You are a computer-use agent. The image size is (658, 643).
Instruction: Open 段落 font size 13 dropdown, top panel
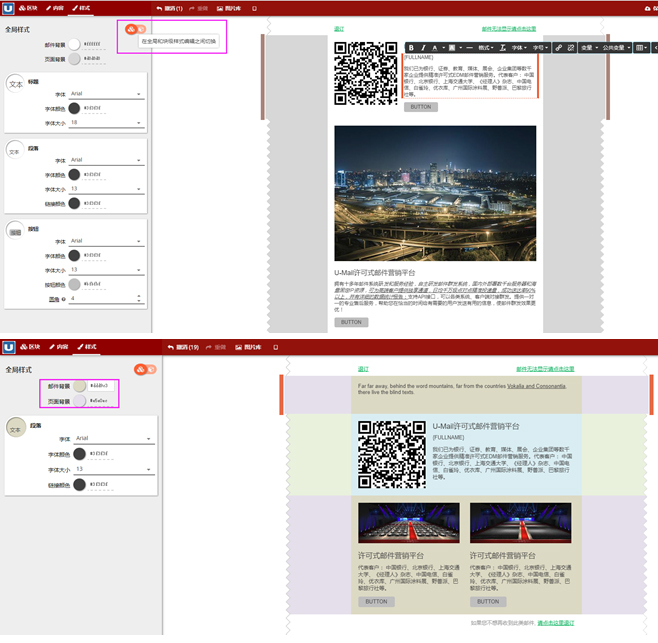tap(107, 189)
